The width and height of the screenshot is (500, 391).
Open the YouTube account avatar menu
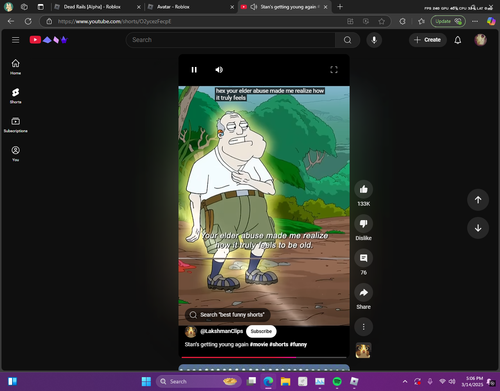tap(480, 40)
